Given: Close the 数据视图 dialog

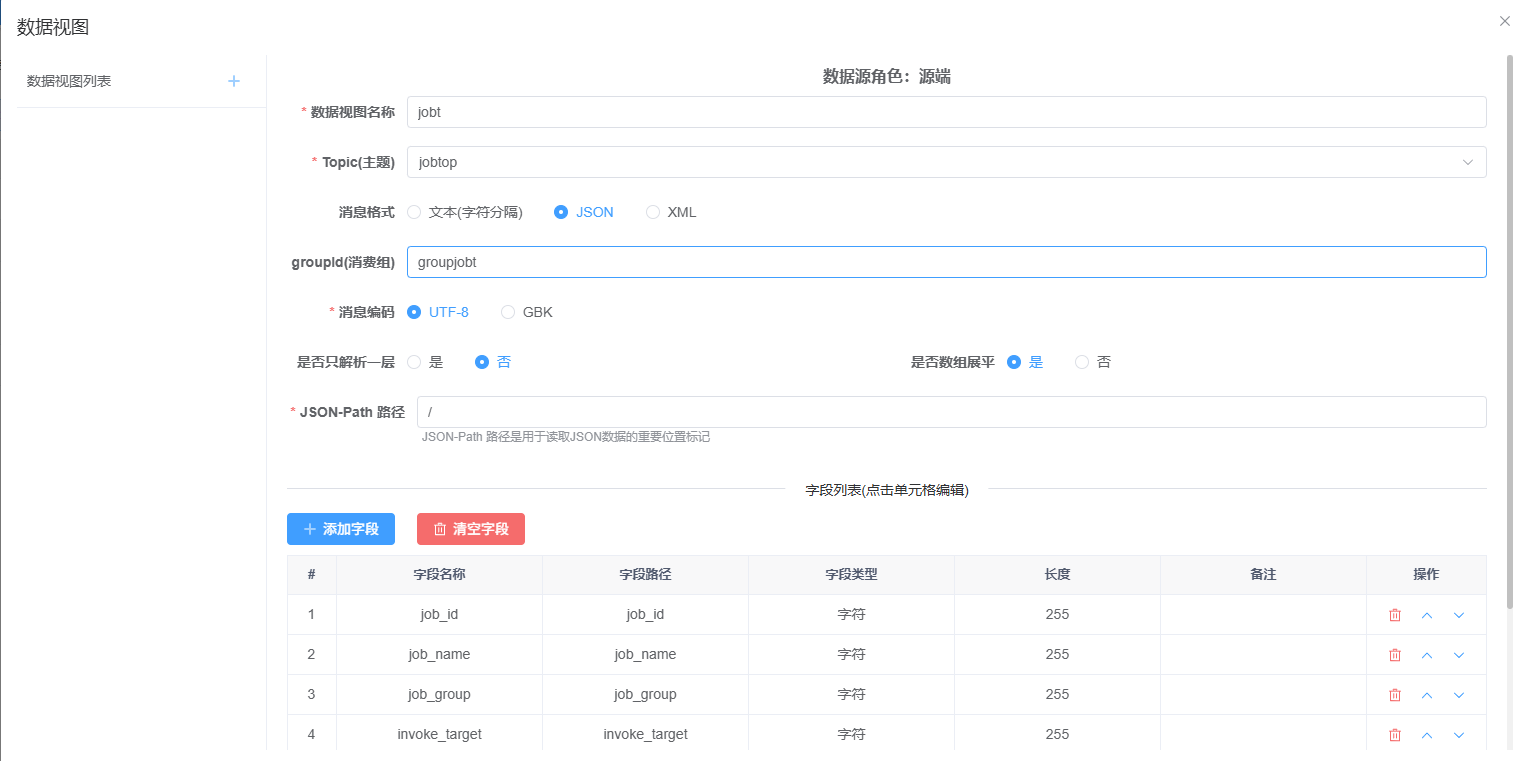Looking at the screenshot, I should point(1504,21).
